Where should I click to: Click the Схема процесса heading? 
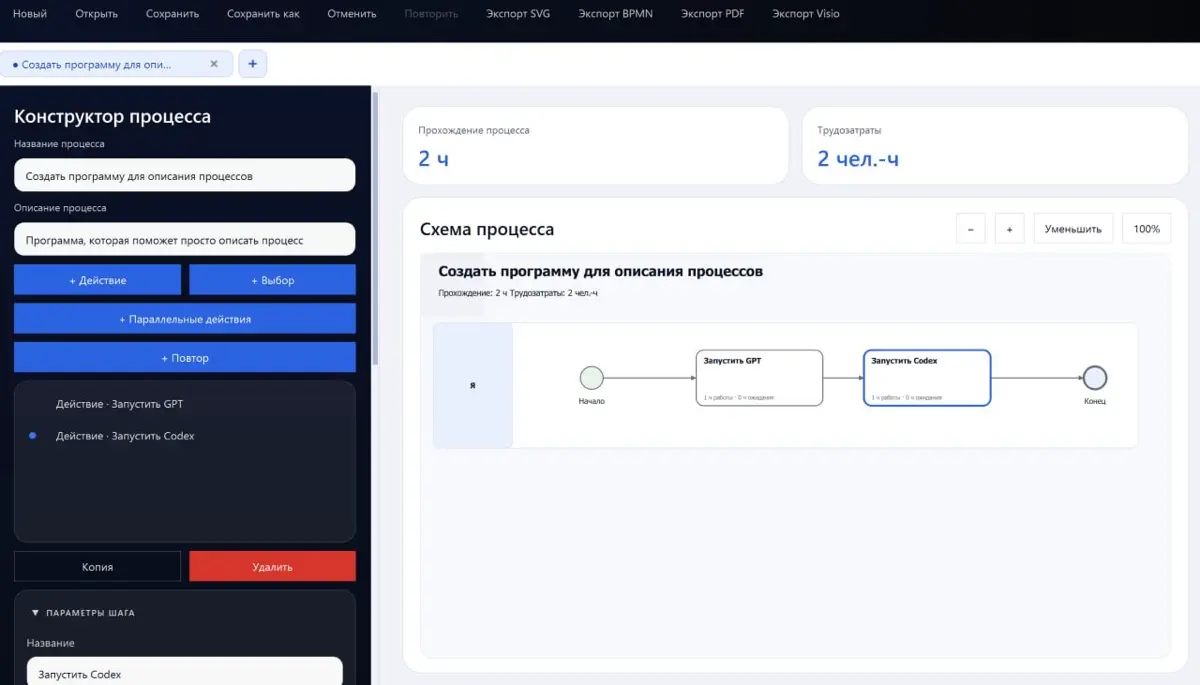coord(487,229)
